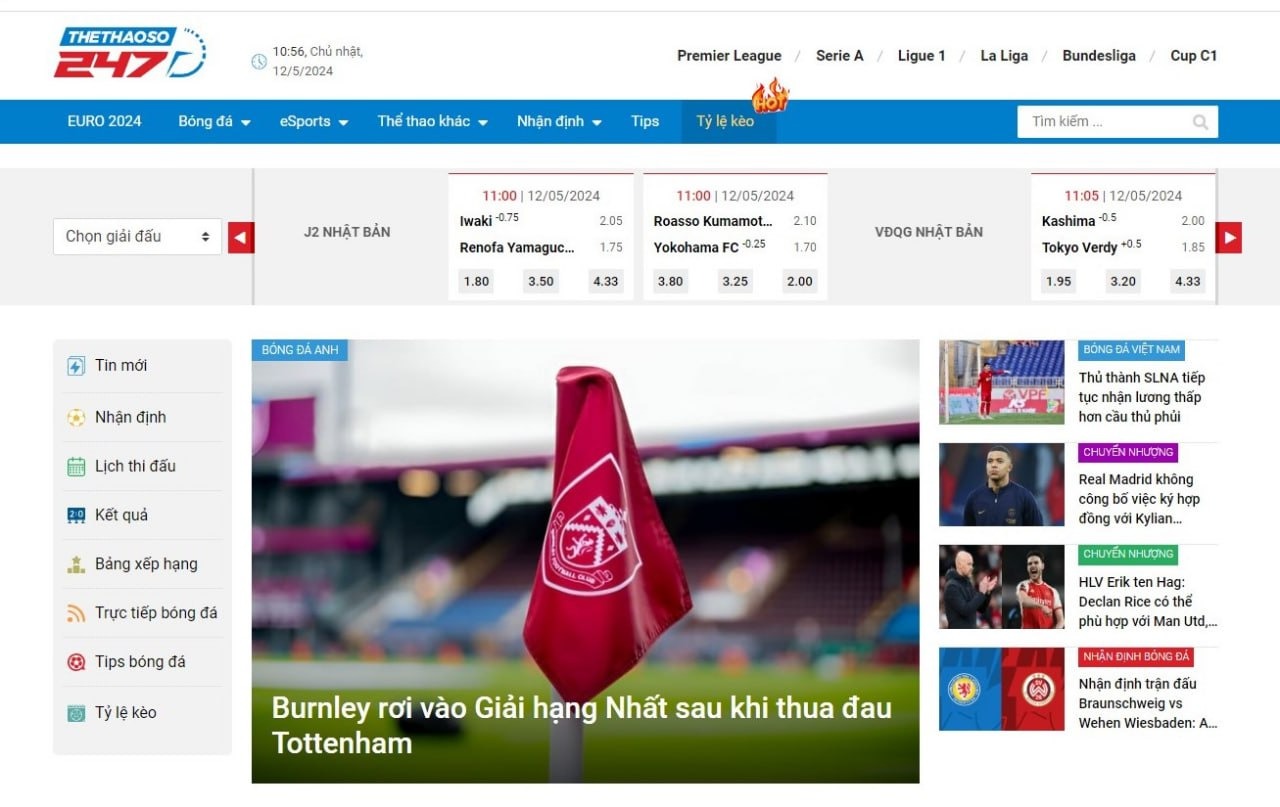Click the BÓNG ĐÁ ANH category tag
The height and width of the screenshot is (807, 1280).
[300, 350]
